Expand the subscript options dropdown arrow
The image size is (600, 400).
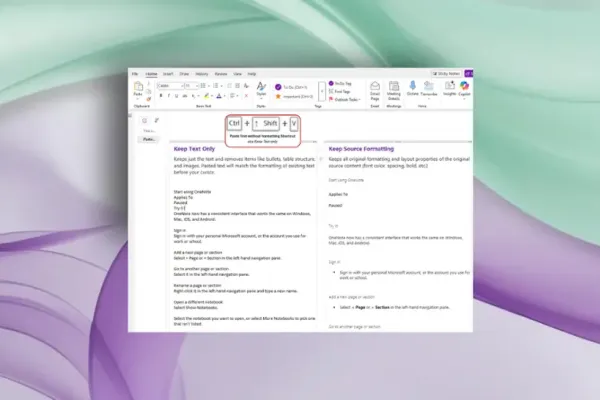click(x=198, y=96)
